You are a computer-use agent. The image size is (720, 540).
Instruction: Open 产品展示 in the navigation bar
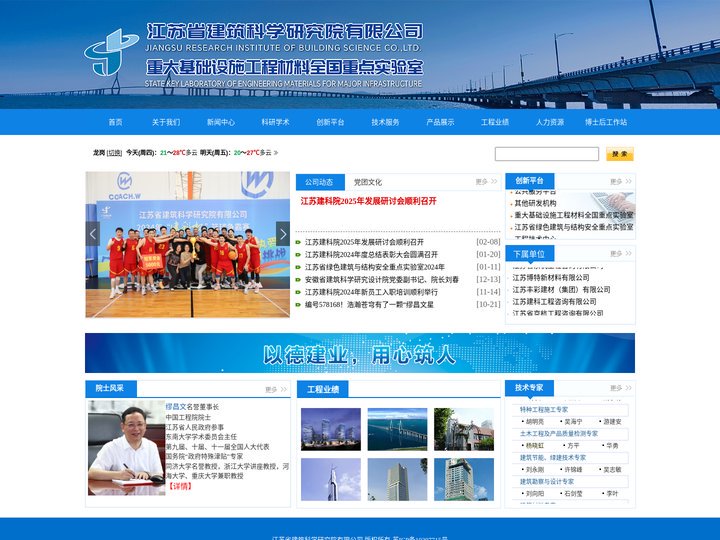coord(440,122)
